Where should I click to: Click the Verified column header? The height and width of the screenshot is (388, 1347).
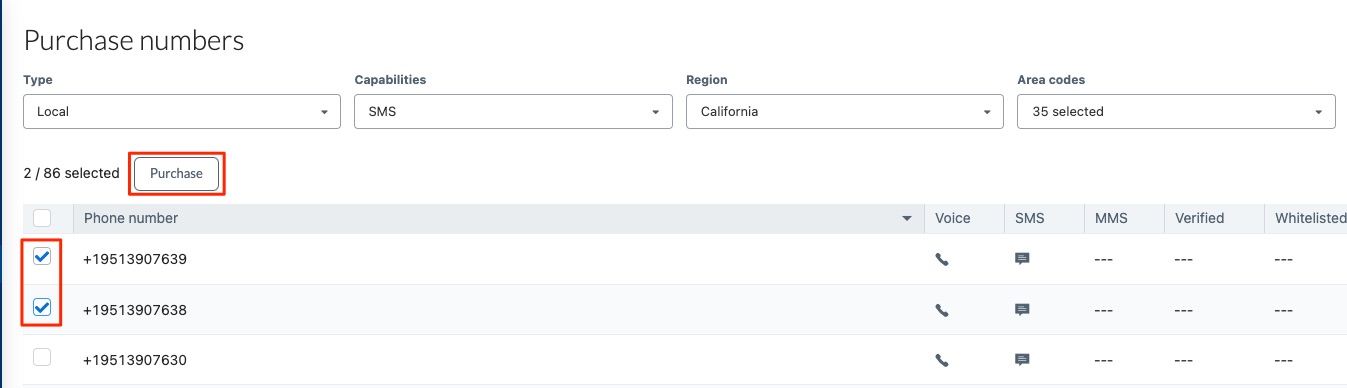1199,218
